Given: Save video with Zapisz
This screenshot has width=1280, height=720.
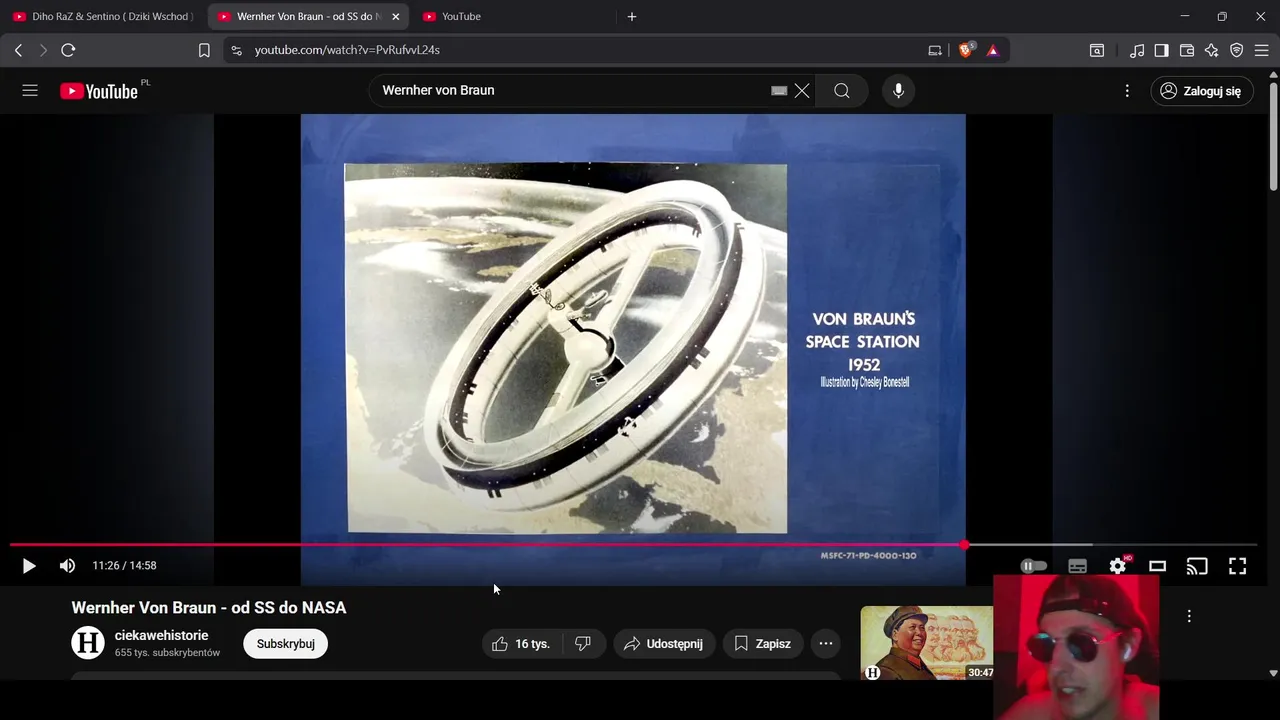Looking at the screenshot, I should [763, 644].
